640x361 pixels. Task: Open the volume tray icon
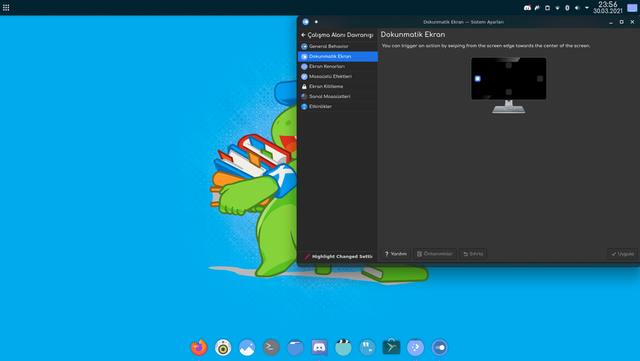577,8
